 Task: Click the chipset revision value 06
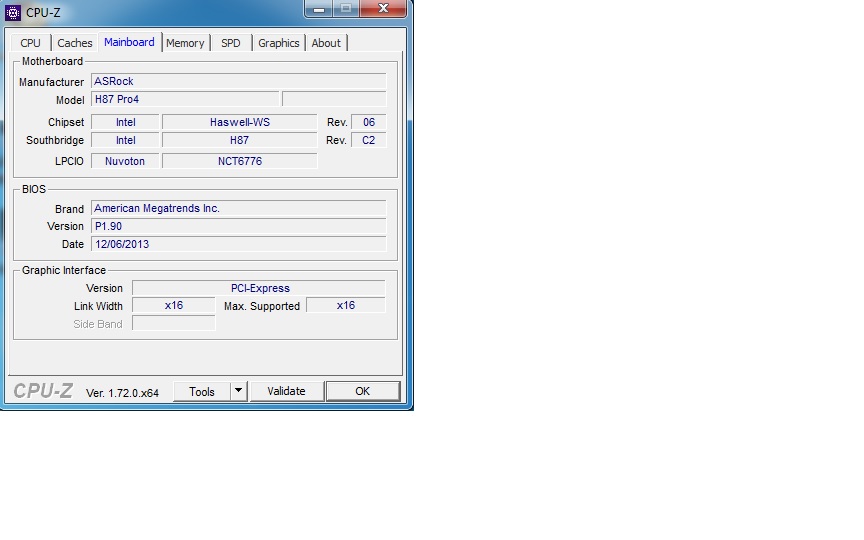tap(369, 122)
